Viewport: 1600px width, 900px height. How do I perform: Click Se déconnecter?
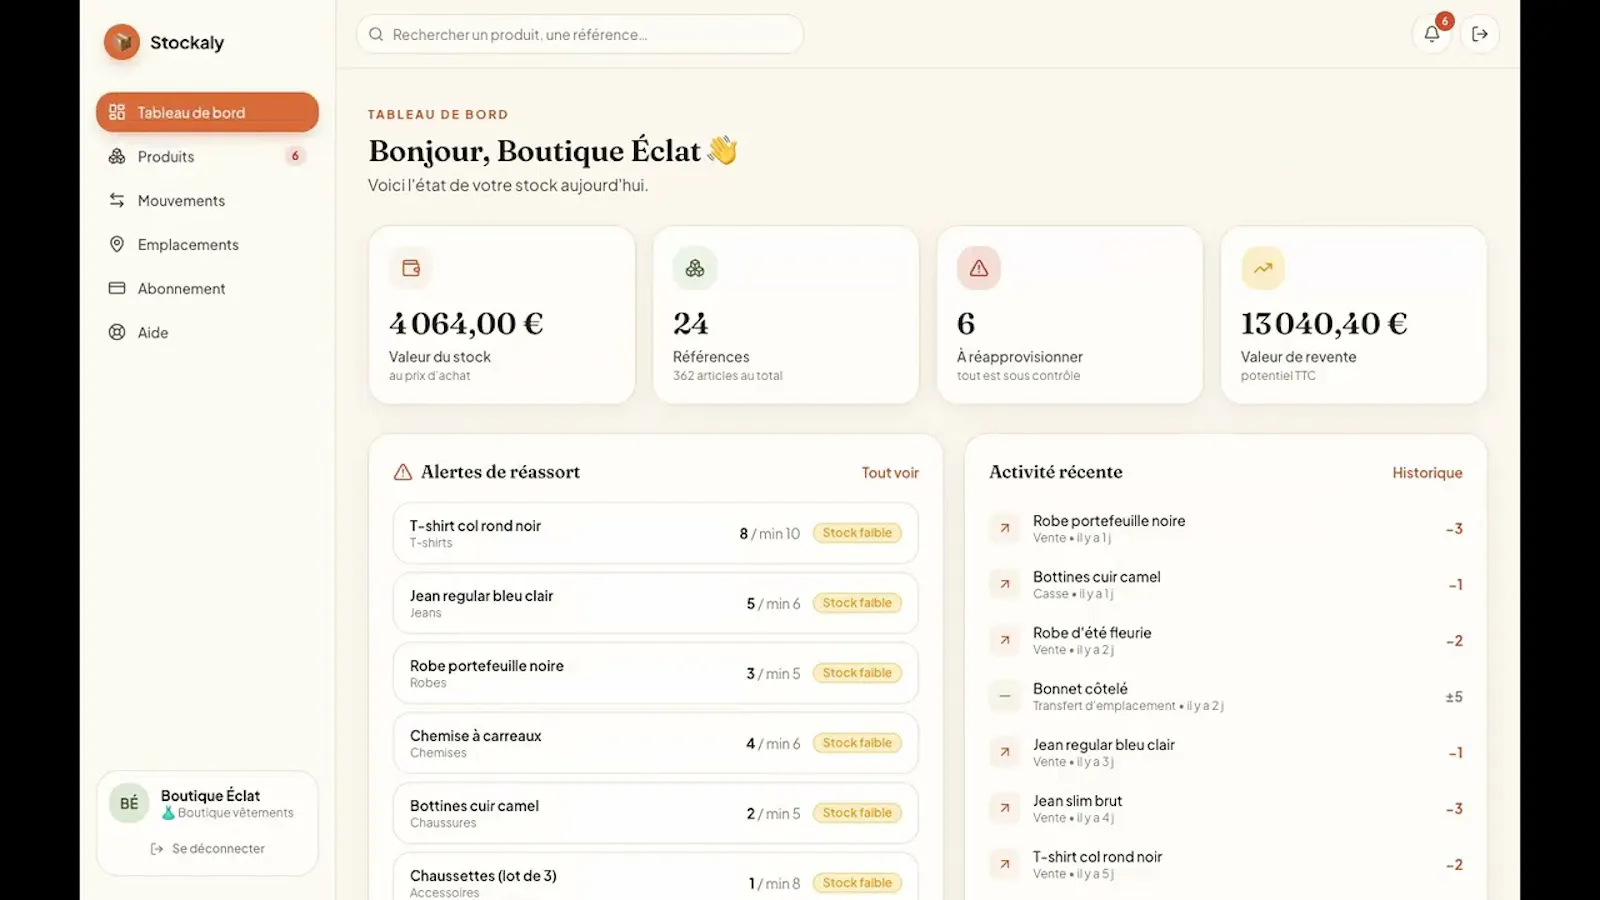[x=208, y=848]
